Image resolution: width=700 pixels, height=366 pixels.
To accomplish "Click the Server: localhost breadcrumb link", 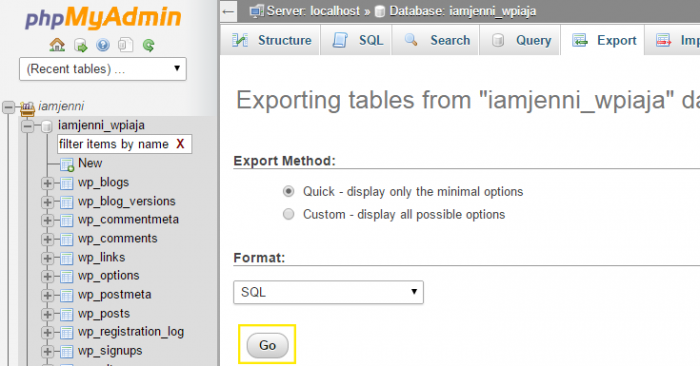I will [x=313, y=11].
